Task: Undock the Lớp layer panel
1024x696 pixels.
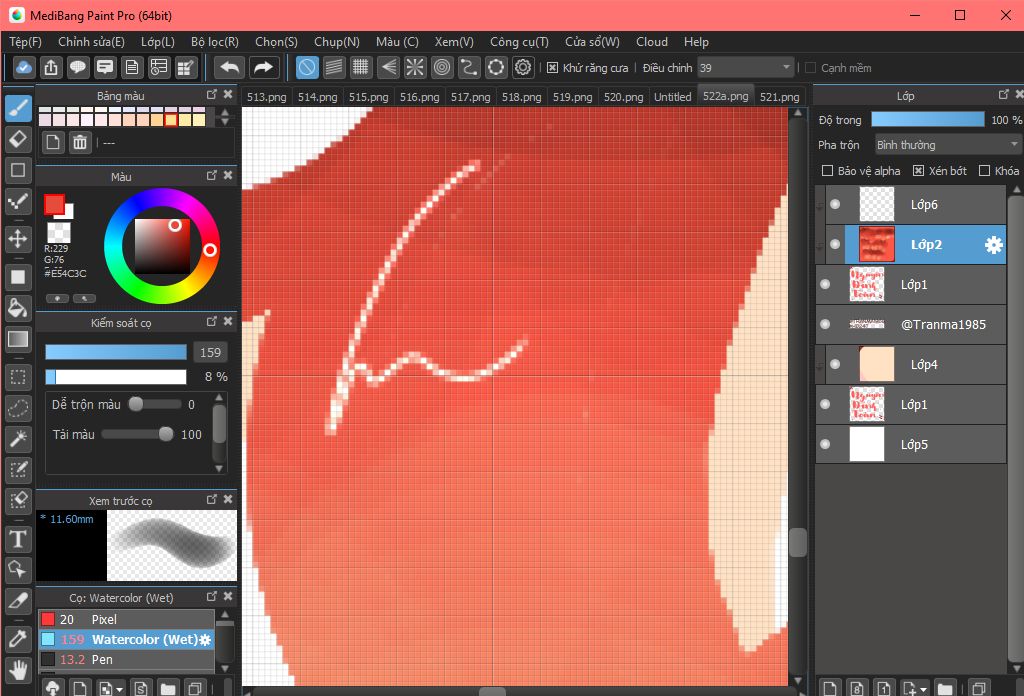Action: [1004, 95]
